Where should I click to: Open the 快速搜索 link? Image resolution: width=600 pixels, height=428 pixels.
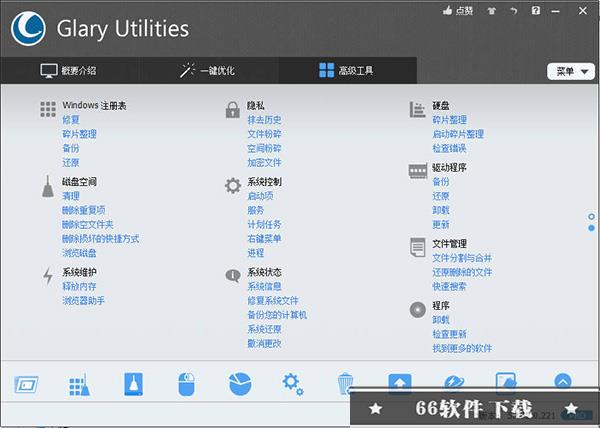pyautogui.click(x=449, y=286)
